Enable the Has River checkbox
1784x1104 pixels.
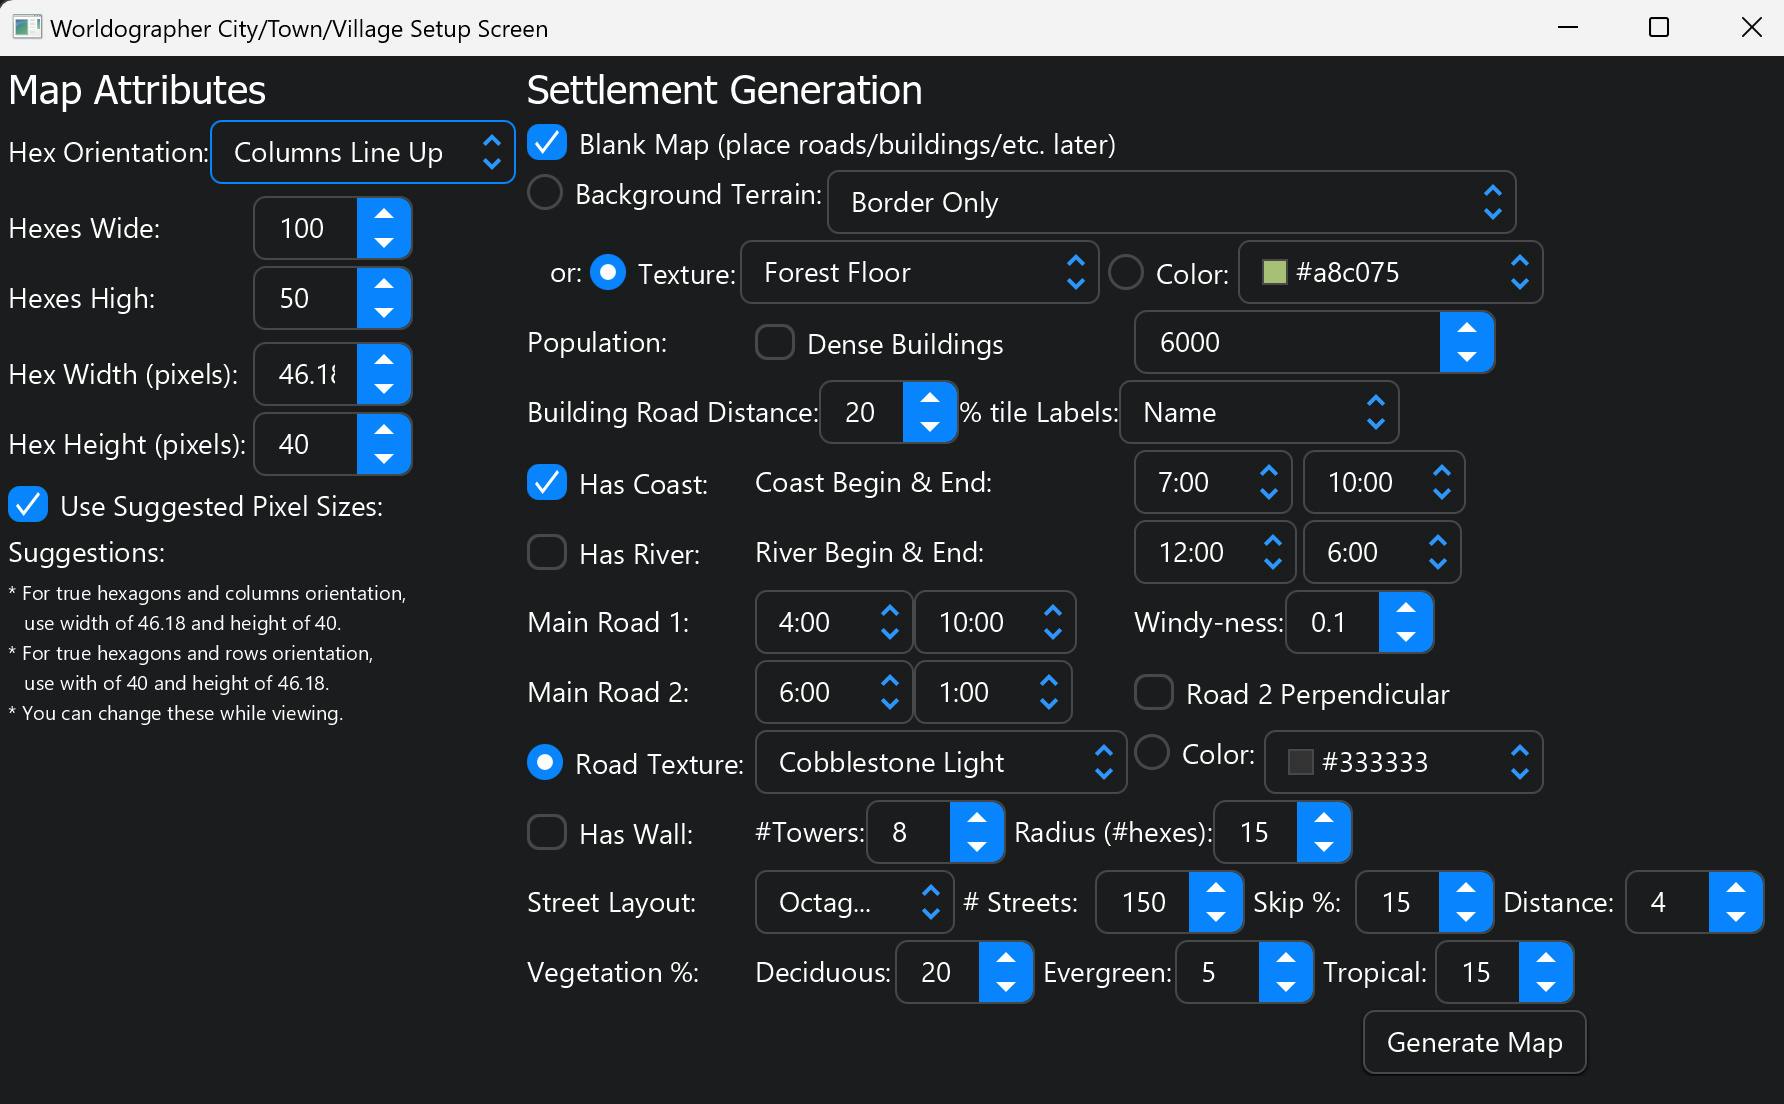pyautogui.click(x=547, y=552)
